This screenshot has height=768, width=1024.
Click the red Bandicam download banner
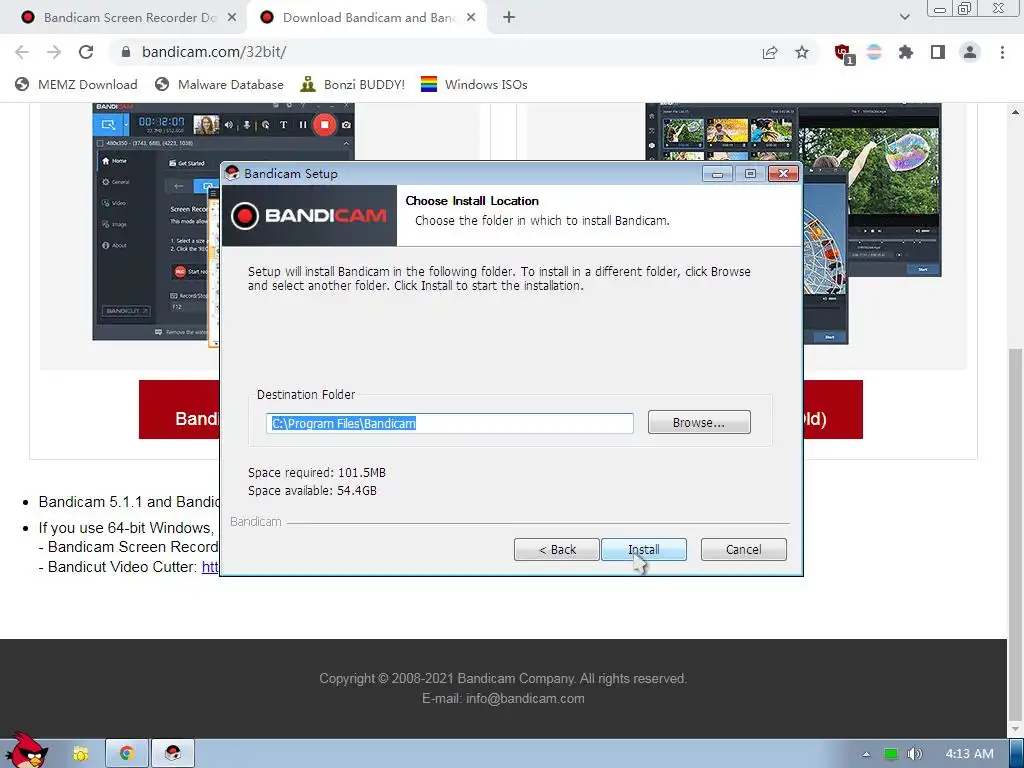click(x=179, y=409)
